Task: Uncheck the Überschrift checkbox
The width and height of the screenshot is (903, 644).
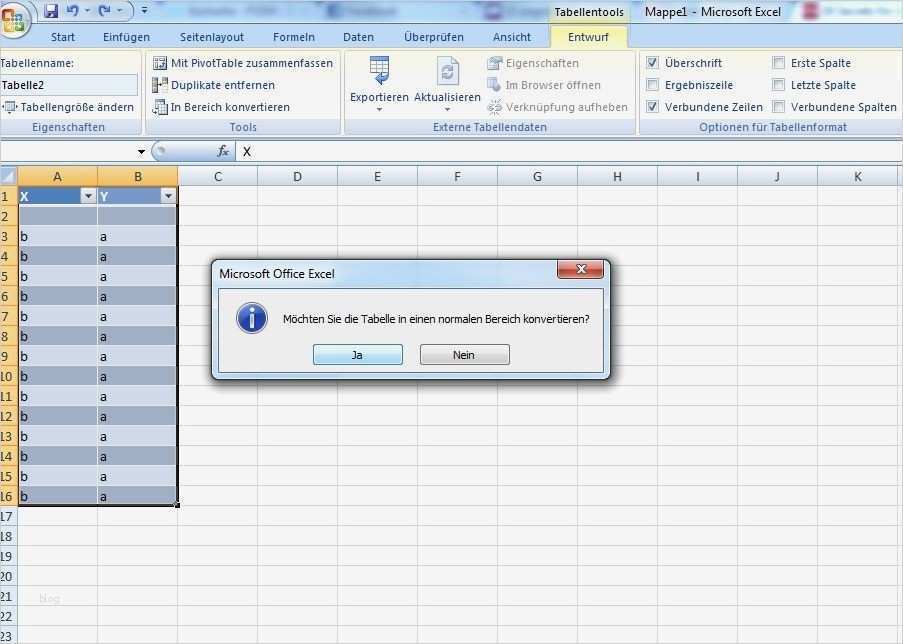Action: [653, 63]
